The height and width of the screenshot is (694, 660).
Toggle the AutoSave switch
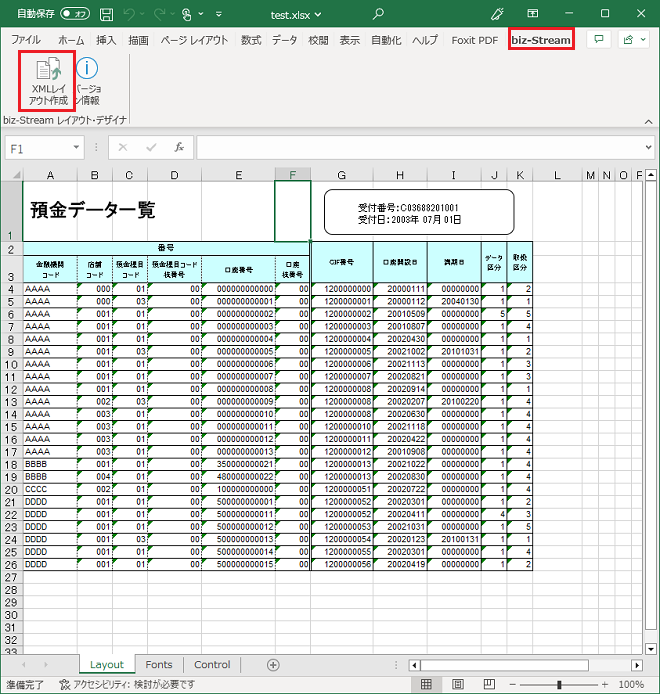click(75, 14)
